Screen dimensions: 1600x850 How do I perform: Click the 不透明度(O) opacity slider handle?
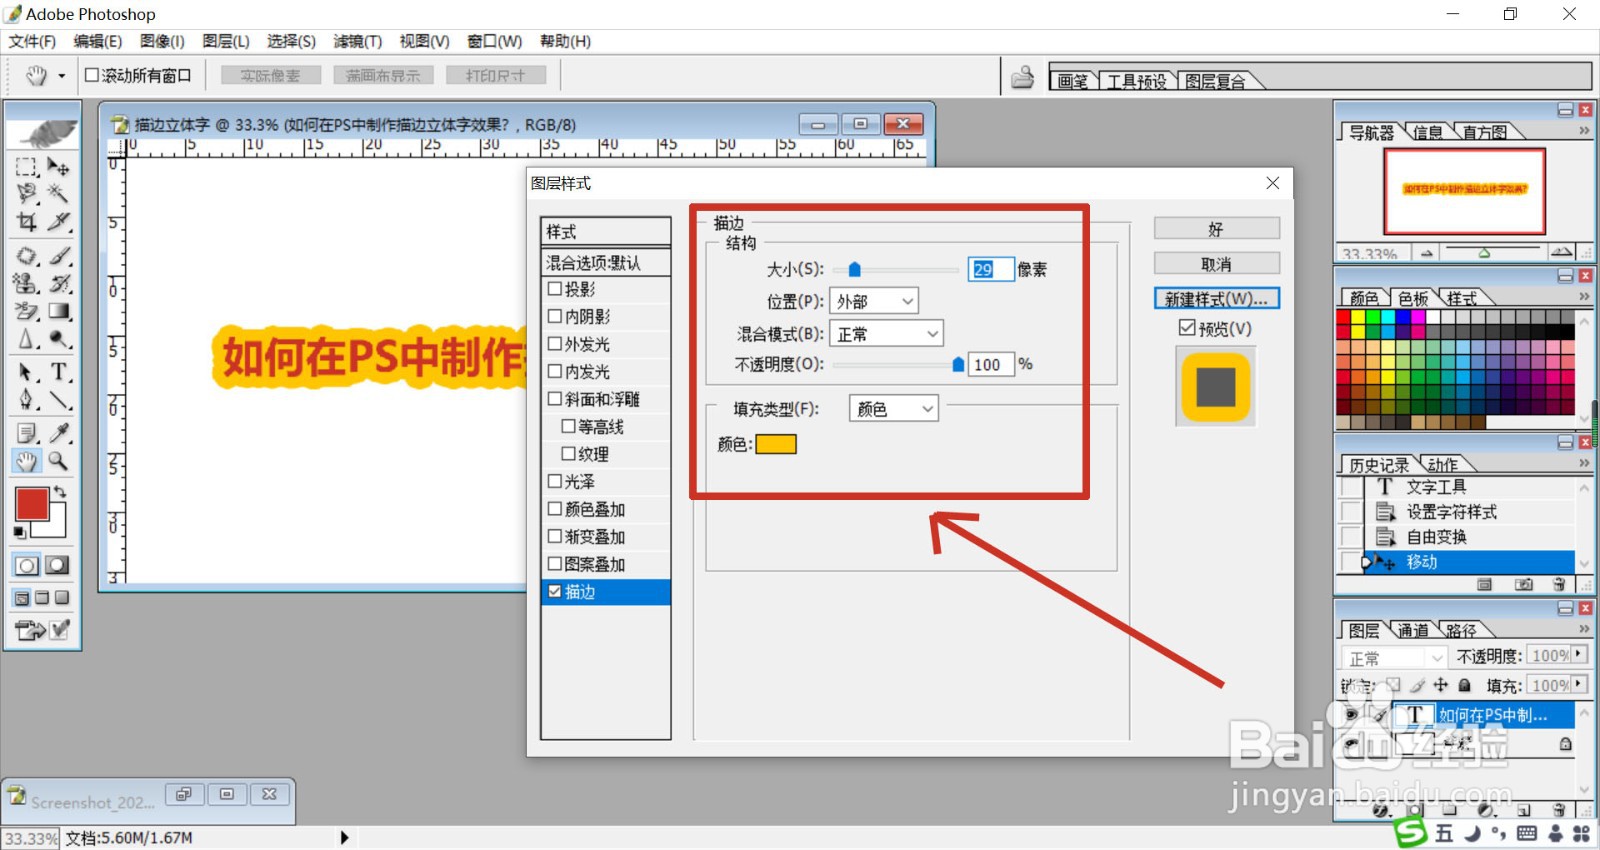click(x=958, y=364)
